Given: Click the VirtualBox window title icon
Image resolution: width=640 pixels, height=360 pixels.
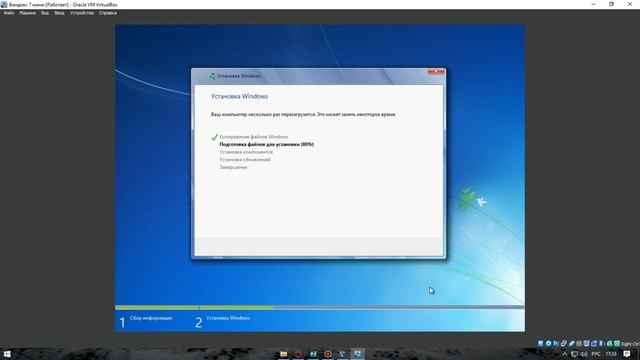Looking at the screenshot, I should tap(4, 4).
